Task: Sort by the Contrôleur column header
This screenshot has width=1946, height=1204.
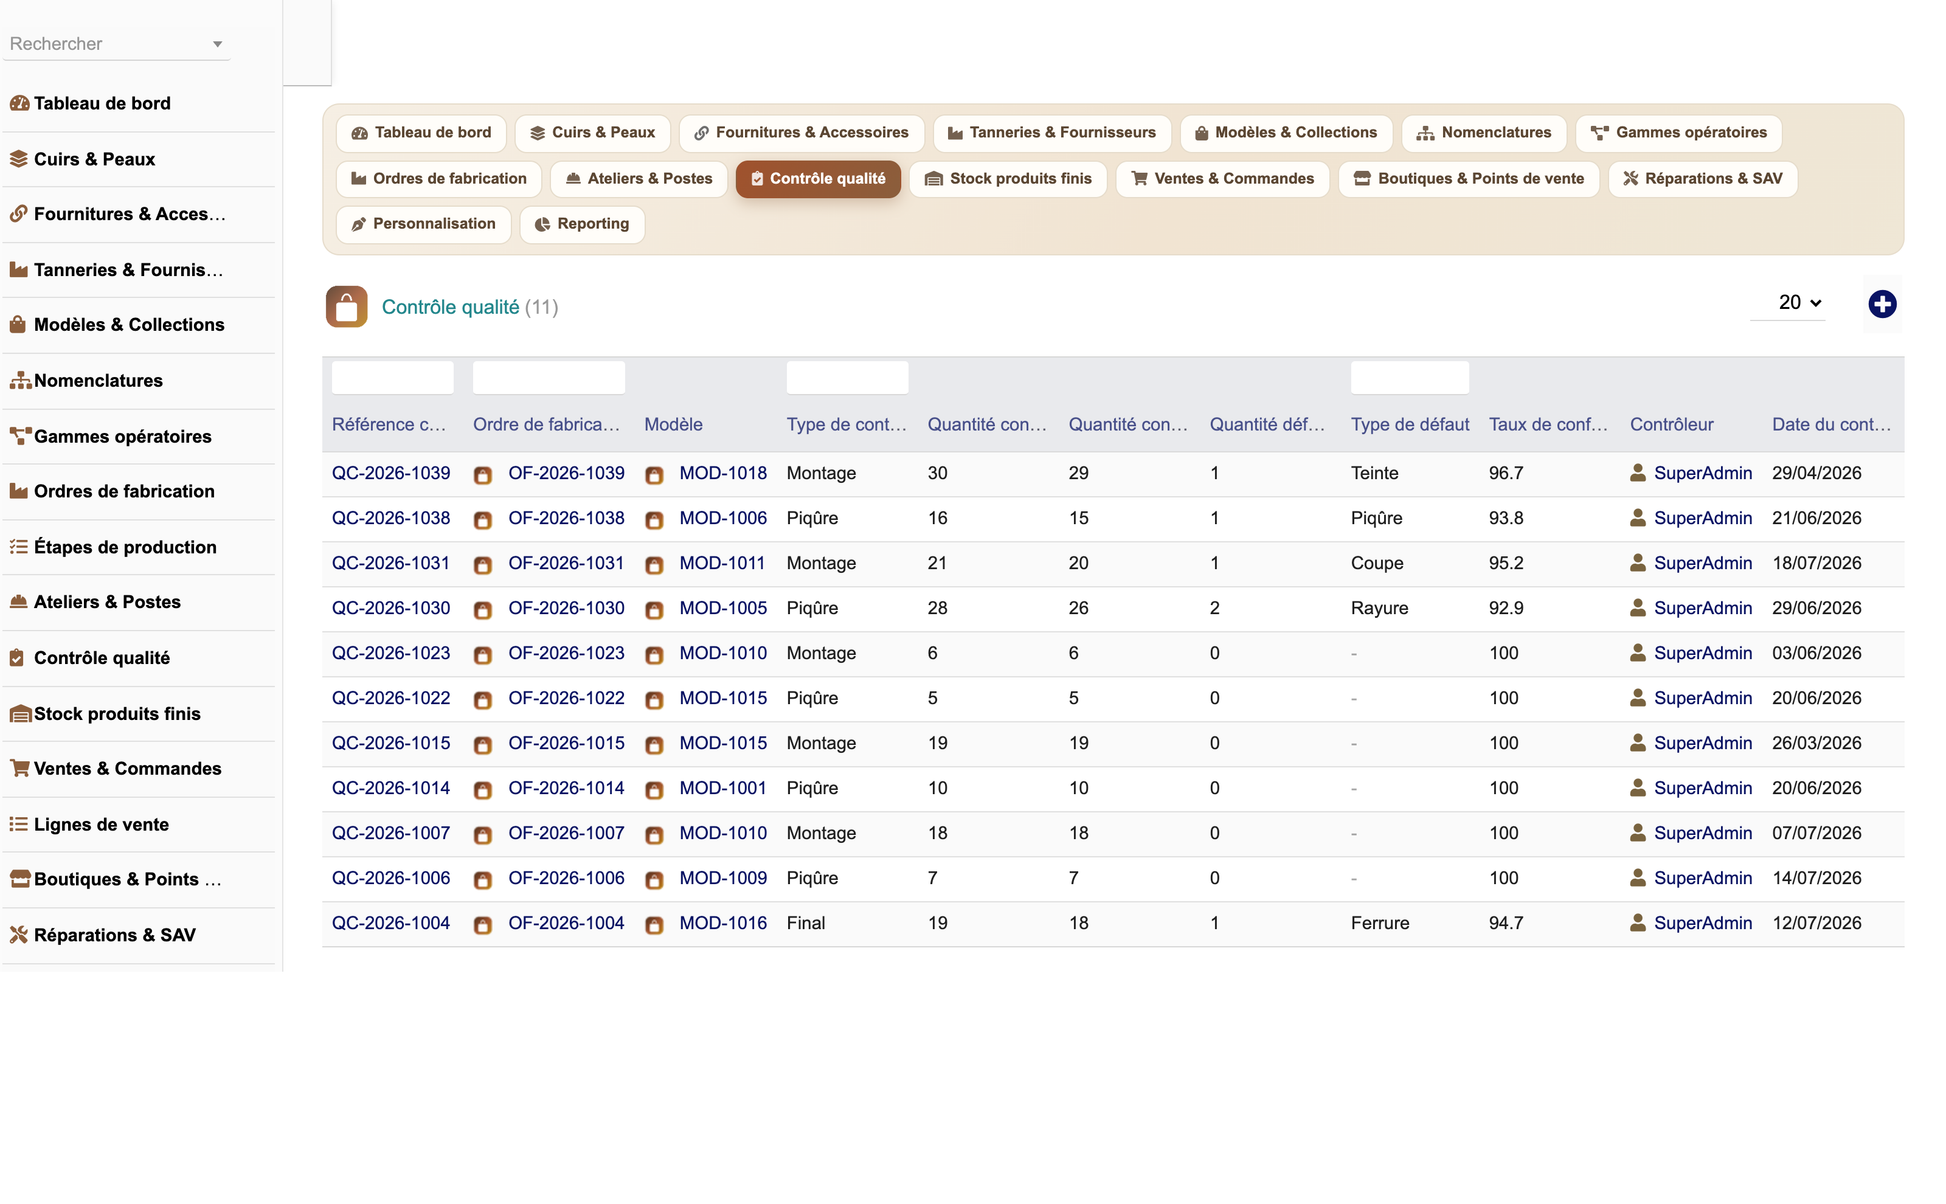Action: [x=1671, y=424]
